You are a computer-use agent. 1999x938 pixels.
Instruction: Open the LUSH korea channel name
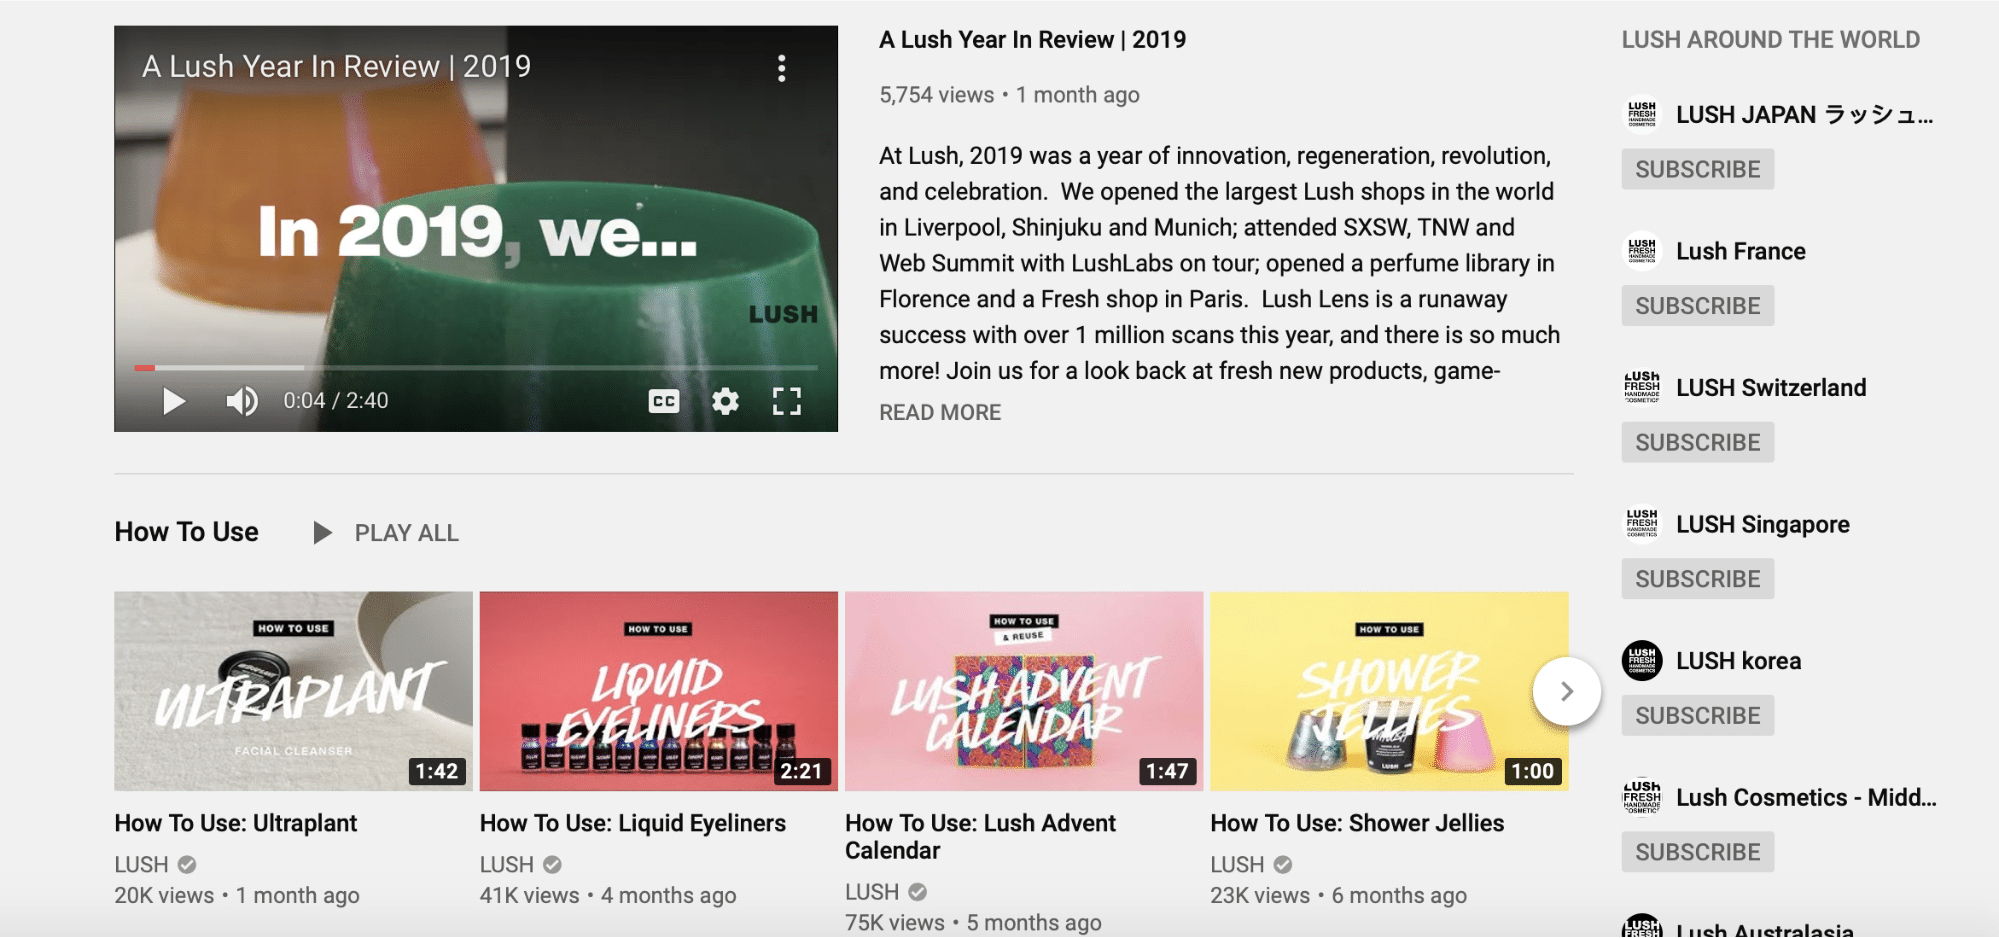click(x=1738, y=660)
